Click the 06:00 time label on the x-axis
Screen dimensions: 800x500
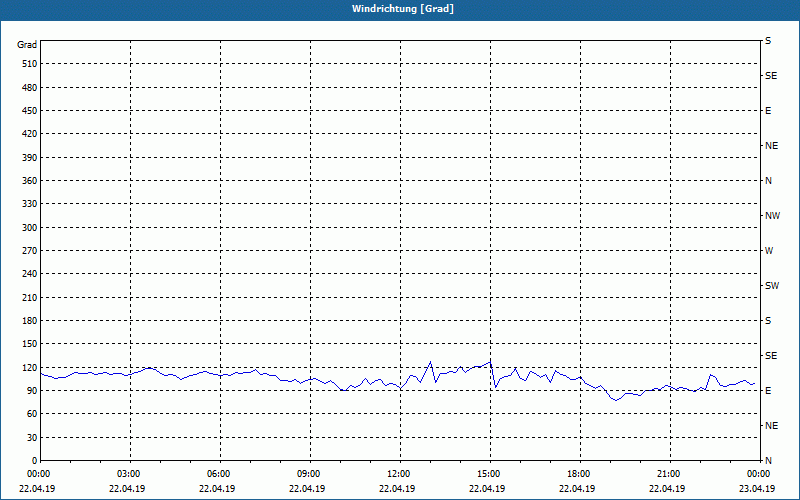tap(220, 474)
